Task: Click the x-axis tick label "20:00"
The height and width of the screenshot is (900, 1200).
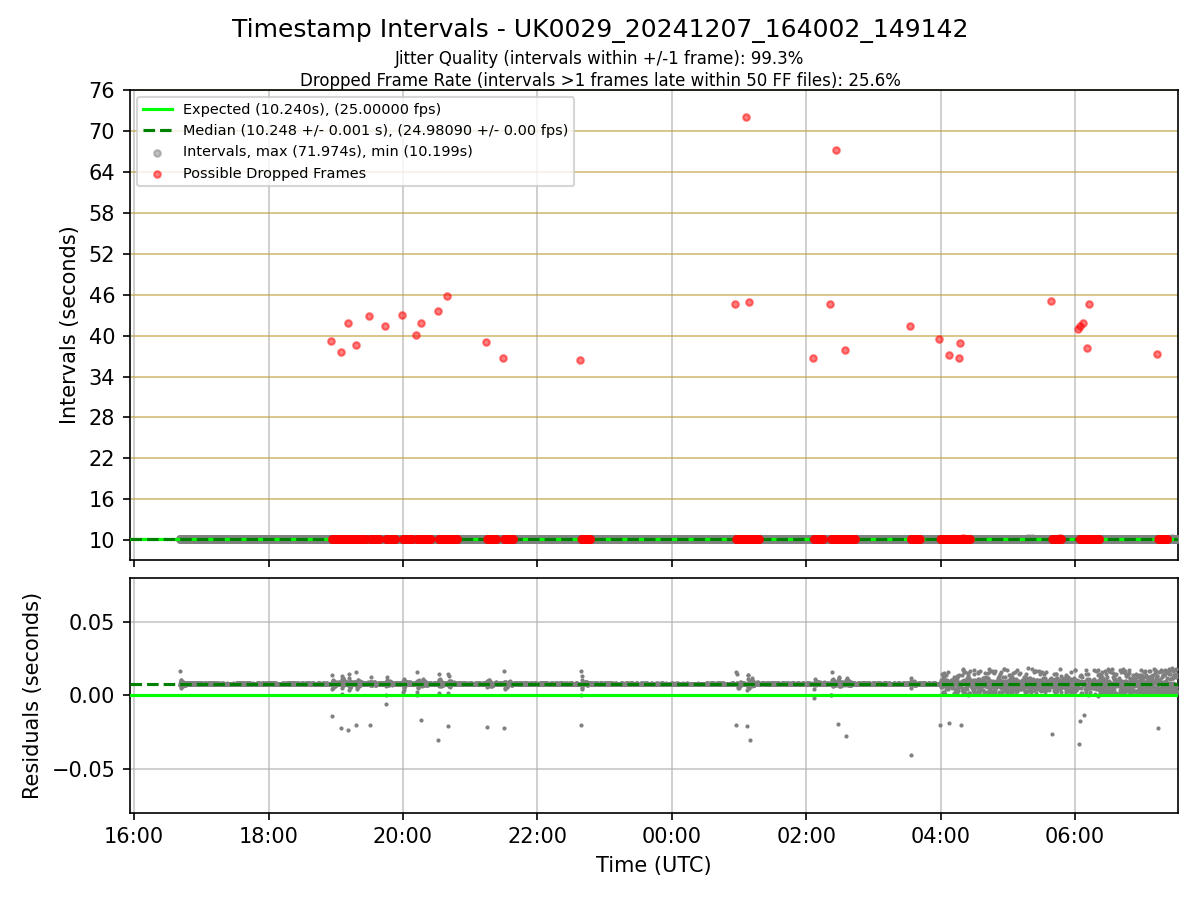Action: (x=403, y=835)
